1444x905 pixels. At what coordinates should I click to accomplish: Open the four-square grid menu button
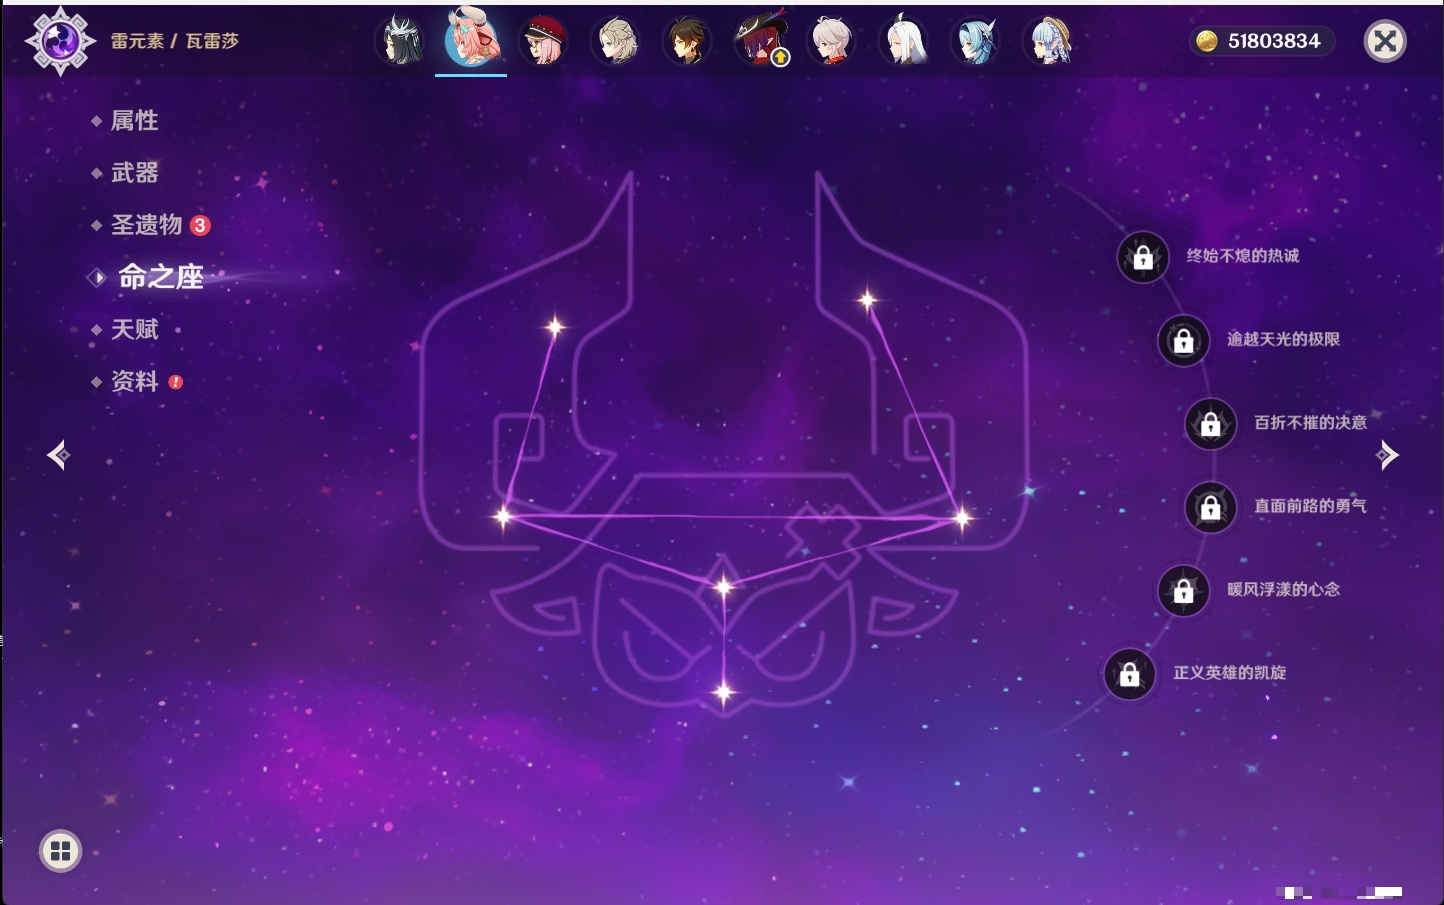tap(60, 851)
